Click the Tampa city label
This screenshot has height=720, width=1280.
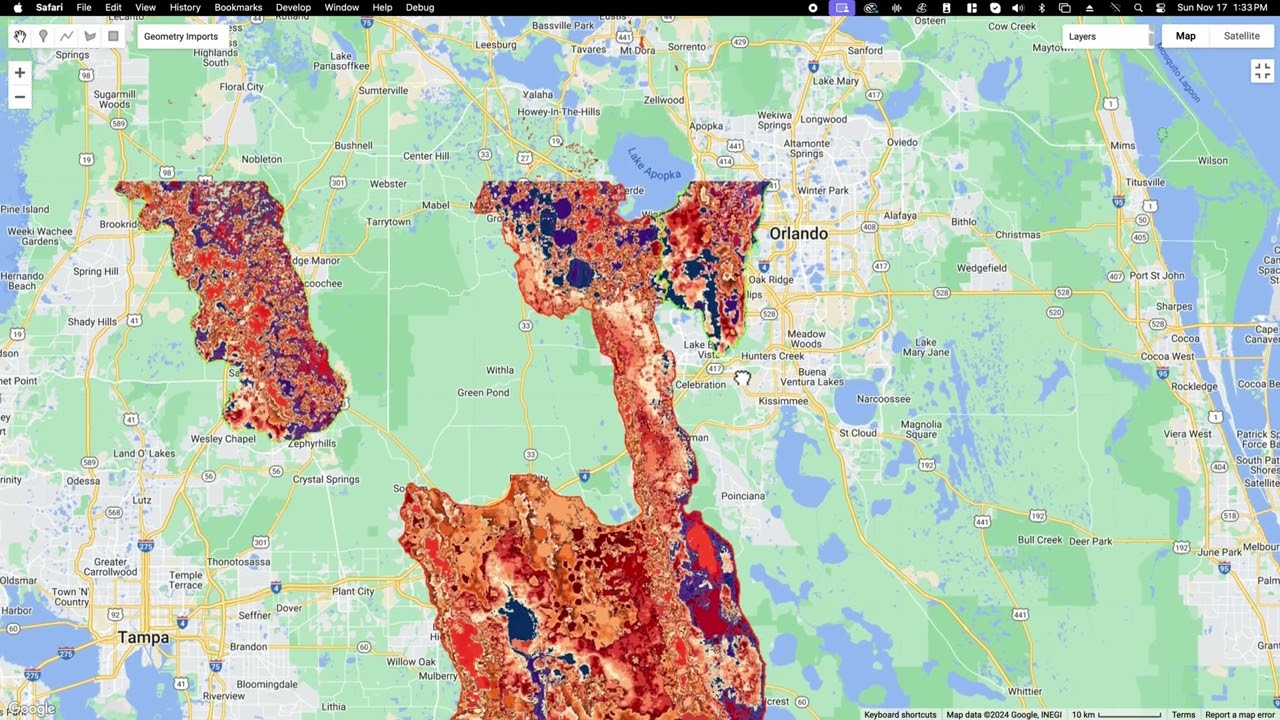click(143, 637)
